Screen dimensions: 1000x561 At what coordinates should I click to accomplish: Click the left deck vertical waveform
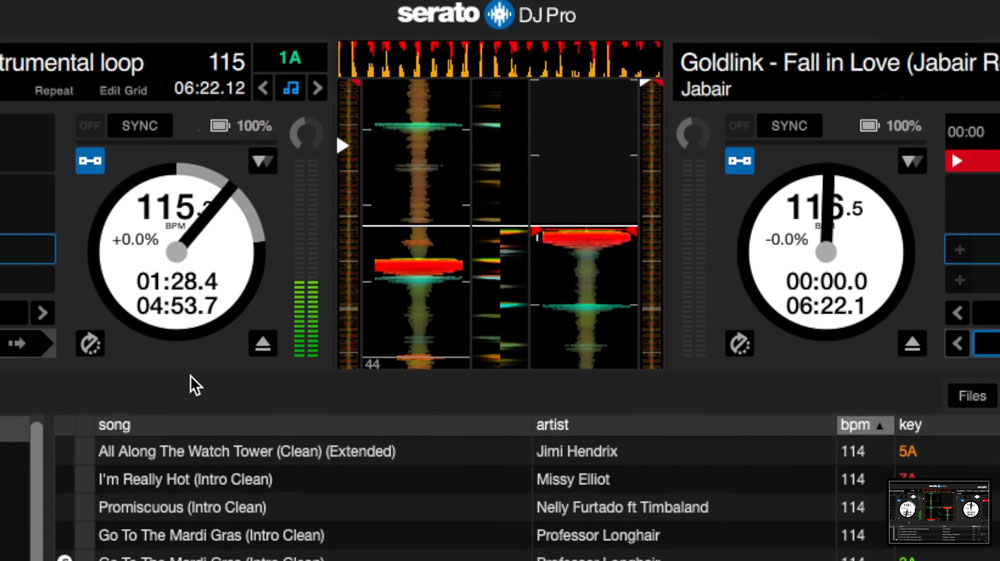(x=416, y=224)
